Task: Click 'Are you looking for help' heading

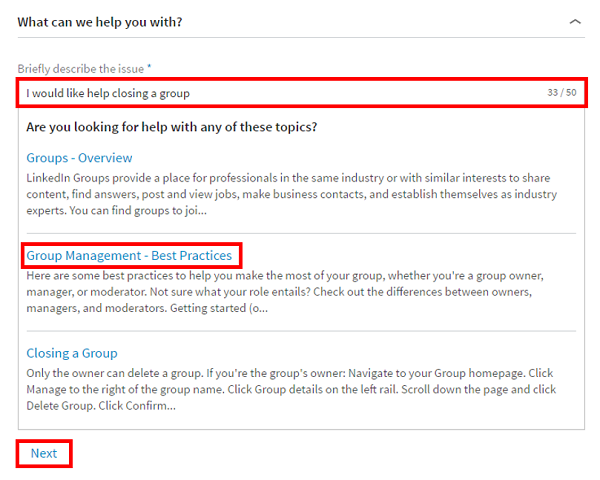Action: (x=172, y=127)
